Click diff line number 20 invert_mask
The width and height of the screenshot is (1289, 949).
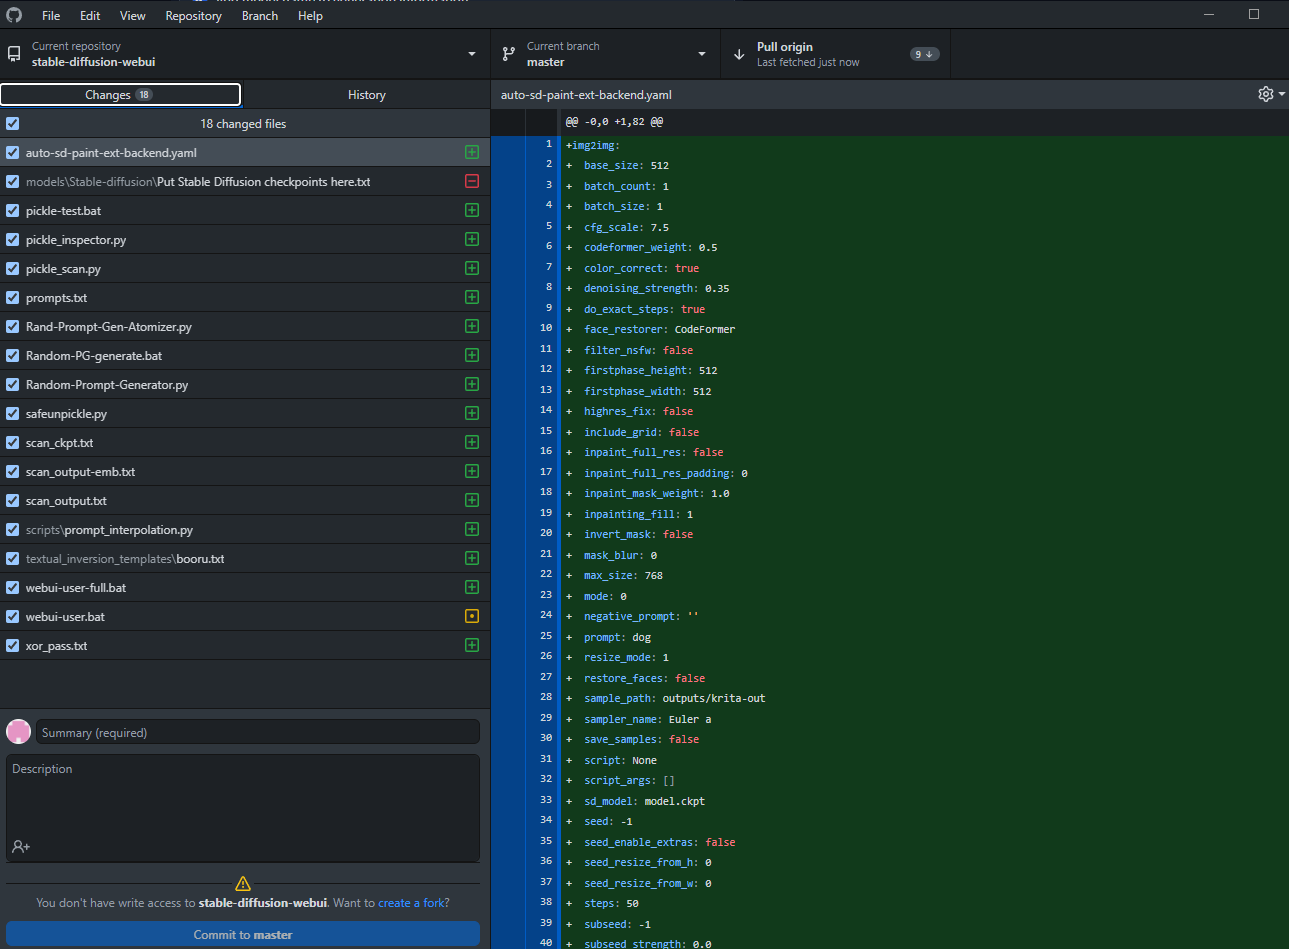(x=546, y=533)
